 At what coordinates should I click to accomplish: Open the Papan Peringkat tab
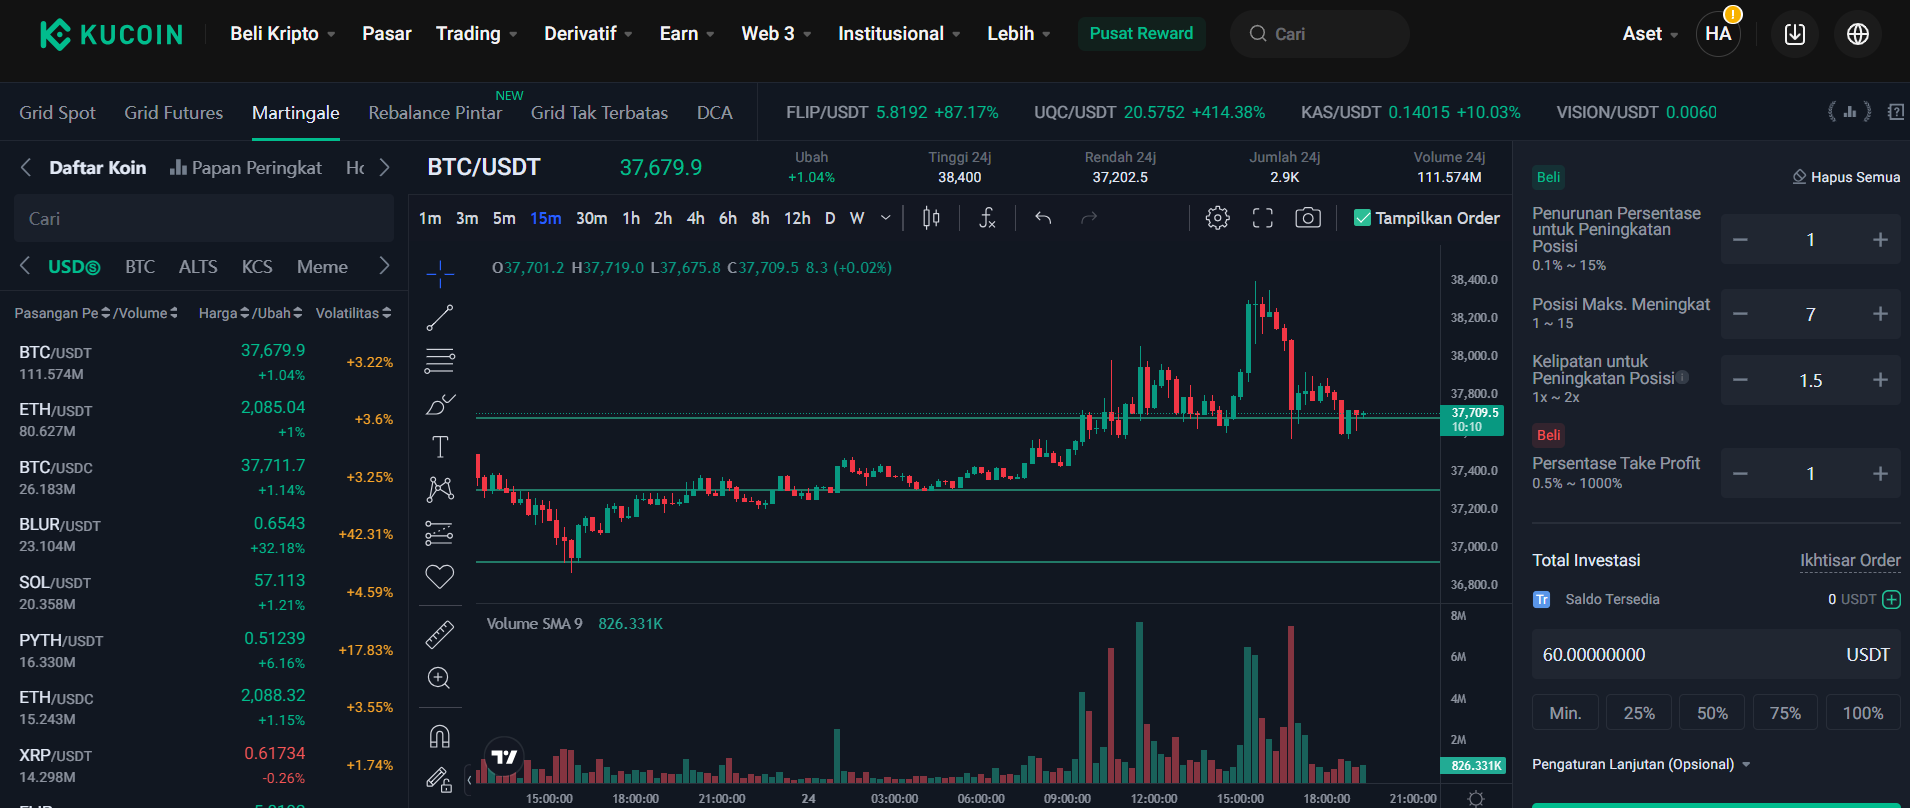pos(246,168)
